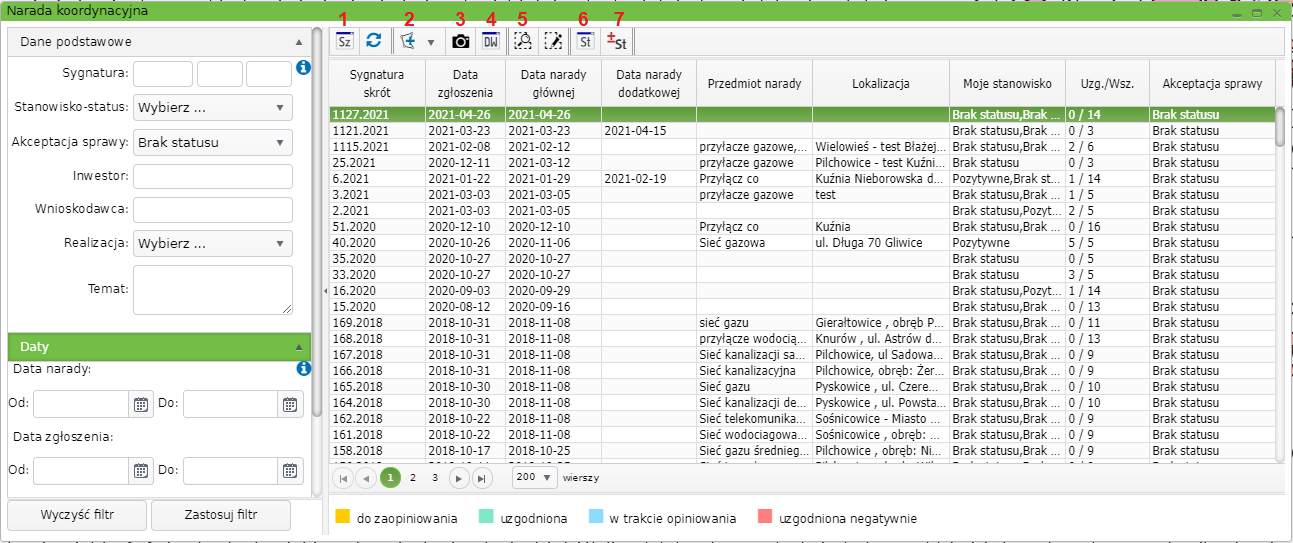Click the dashed-square edit pencil icon
Image resolution: width=1293 pixels, height=543 pixels.
tap(552, 41)
